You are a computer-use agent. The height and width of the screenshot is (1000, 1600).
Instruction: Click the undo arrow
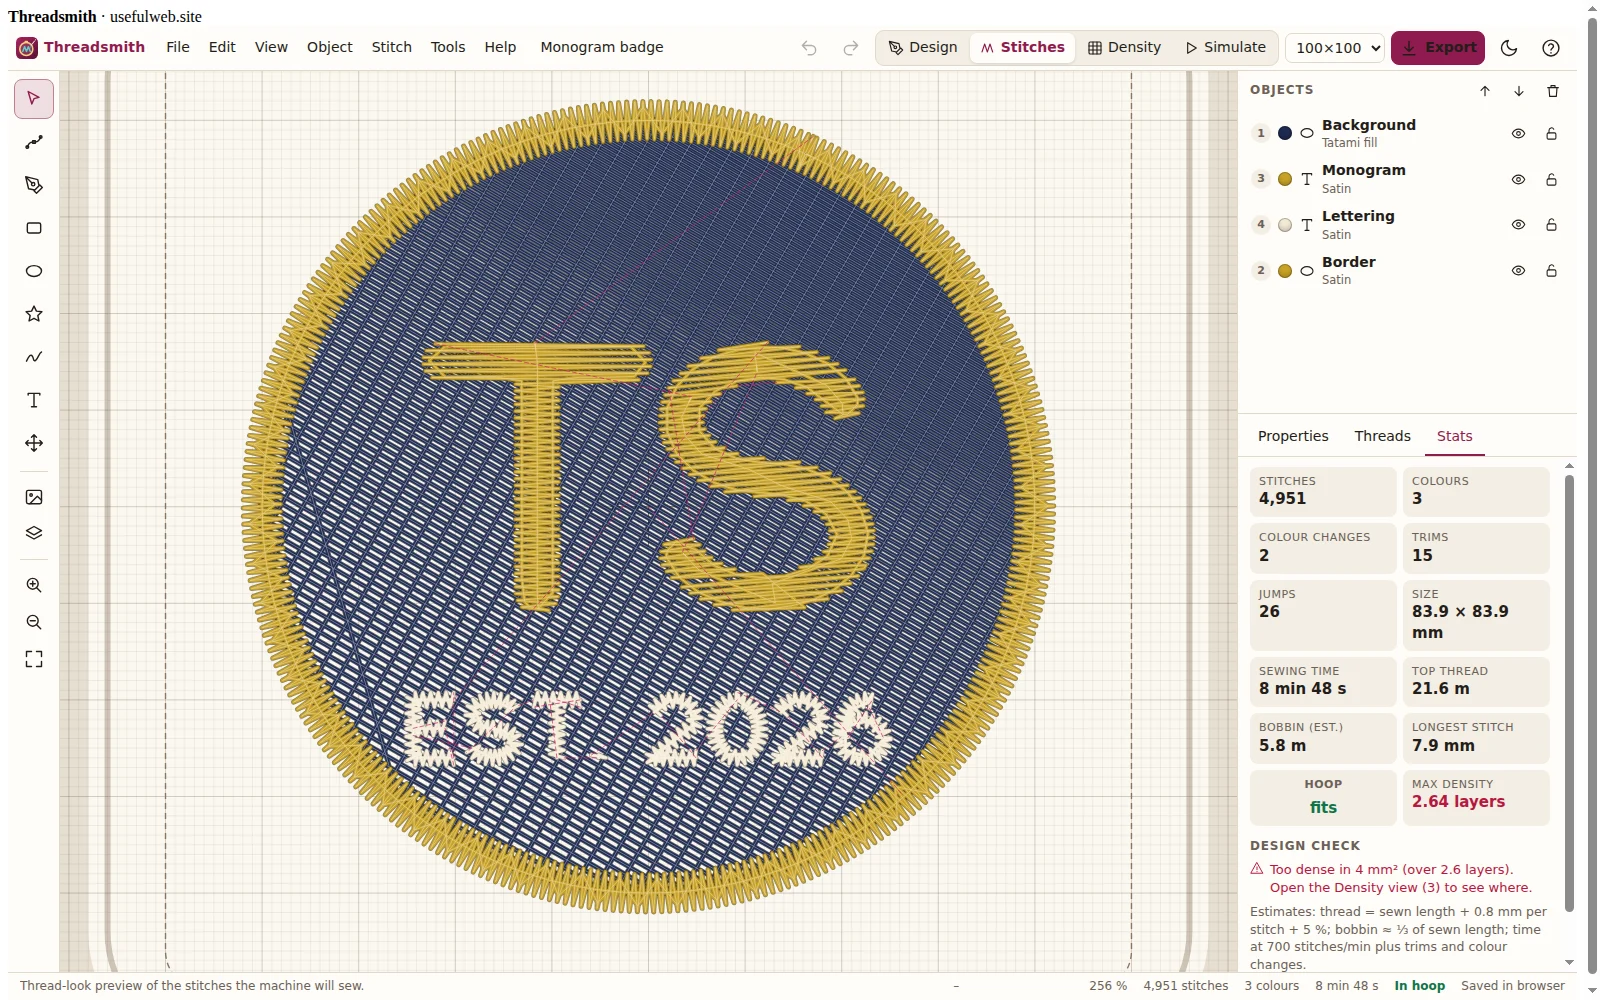[809, 48]
